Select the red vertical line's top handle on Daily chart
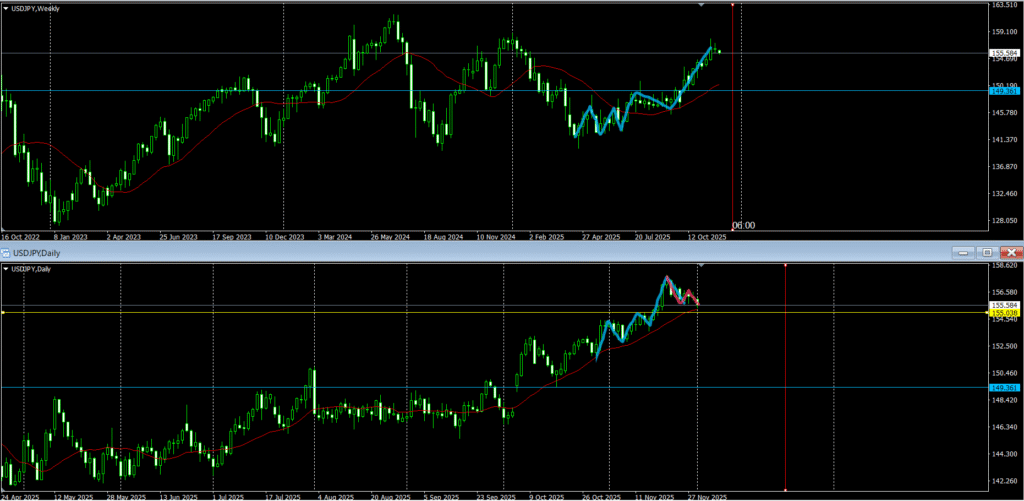This screenshot has width=1024, height=501. click(785, 265)
